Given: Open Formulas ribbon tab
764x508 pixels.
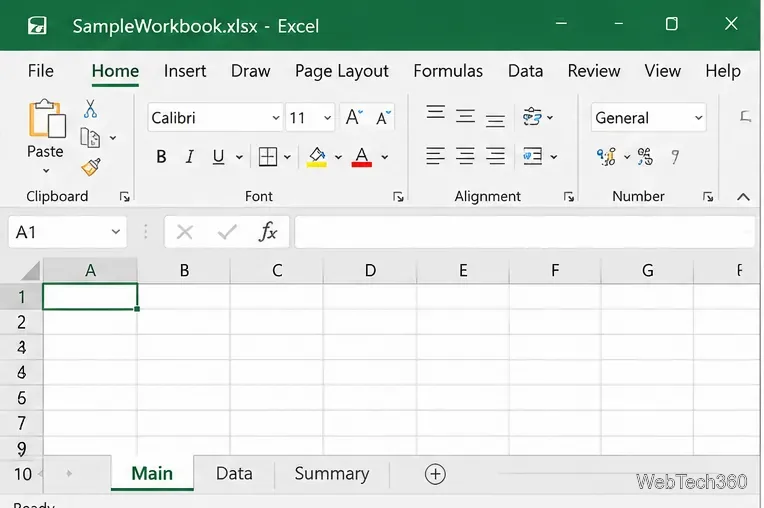Looking at the screenshot, I should [x=448, y=71].
